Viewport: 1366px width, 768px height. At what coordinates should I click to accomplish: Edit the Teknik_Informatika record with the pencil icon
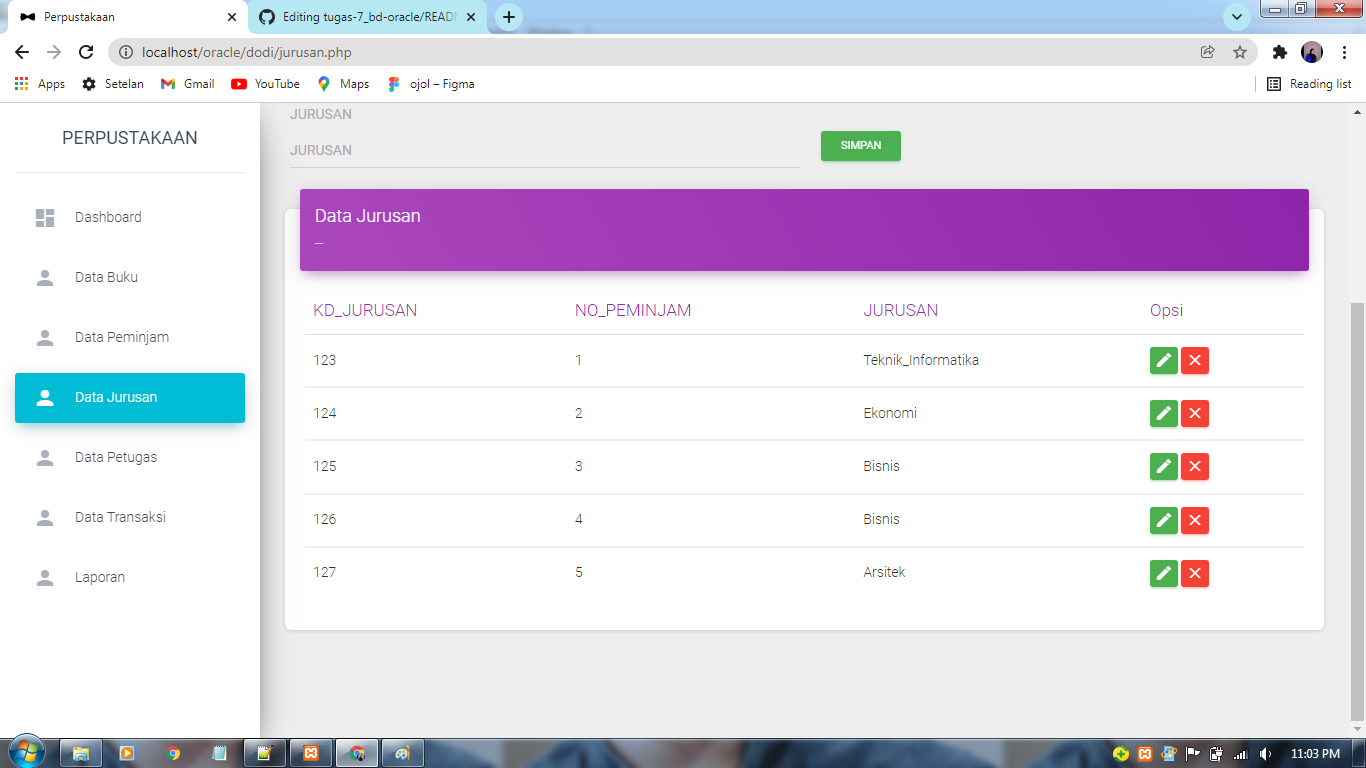click(1163, 361)
